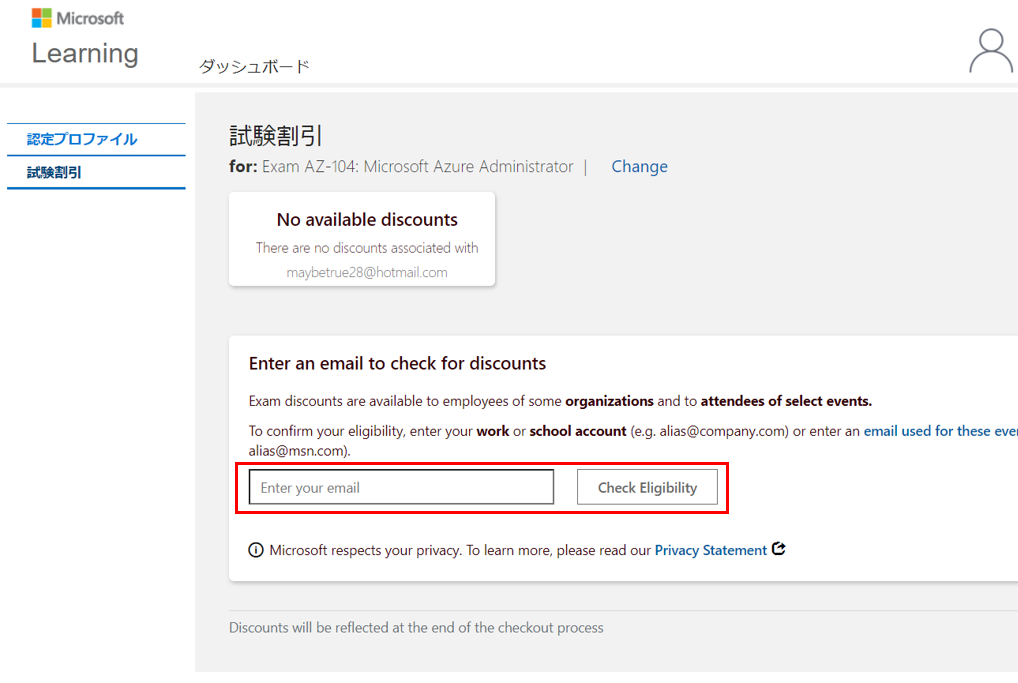Follow the "email used for these events" link
The image size is (1018, 683).
(x=940, y=431)
